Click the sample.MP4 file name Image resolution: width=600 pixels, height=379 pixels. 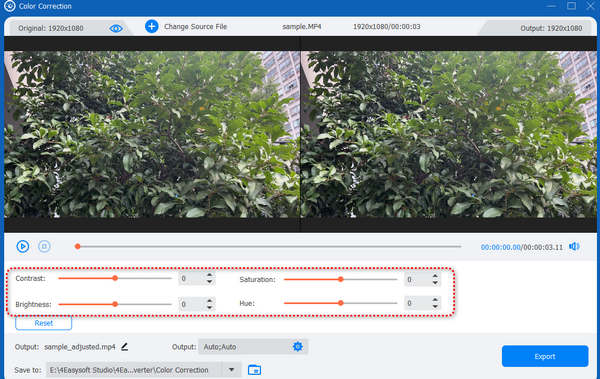point(302,26)
